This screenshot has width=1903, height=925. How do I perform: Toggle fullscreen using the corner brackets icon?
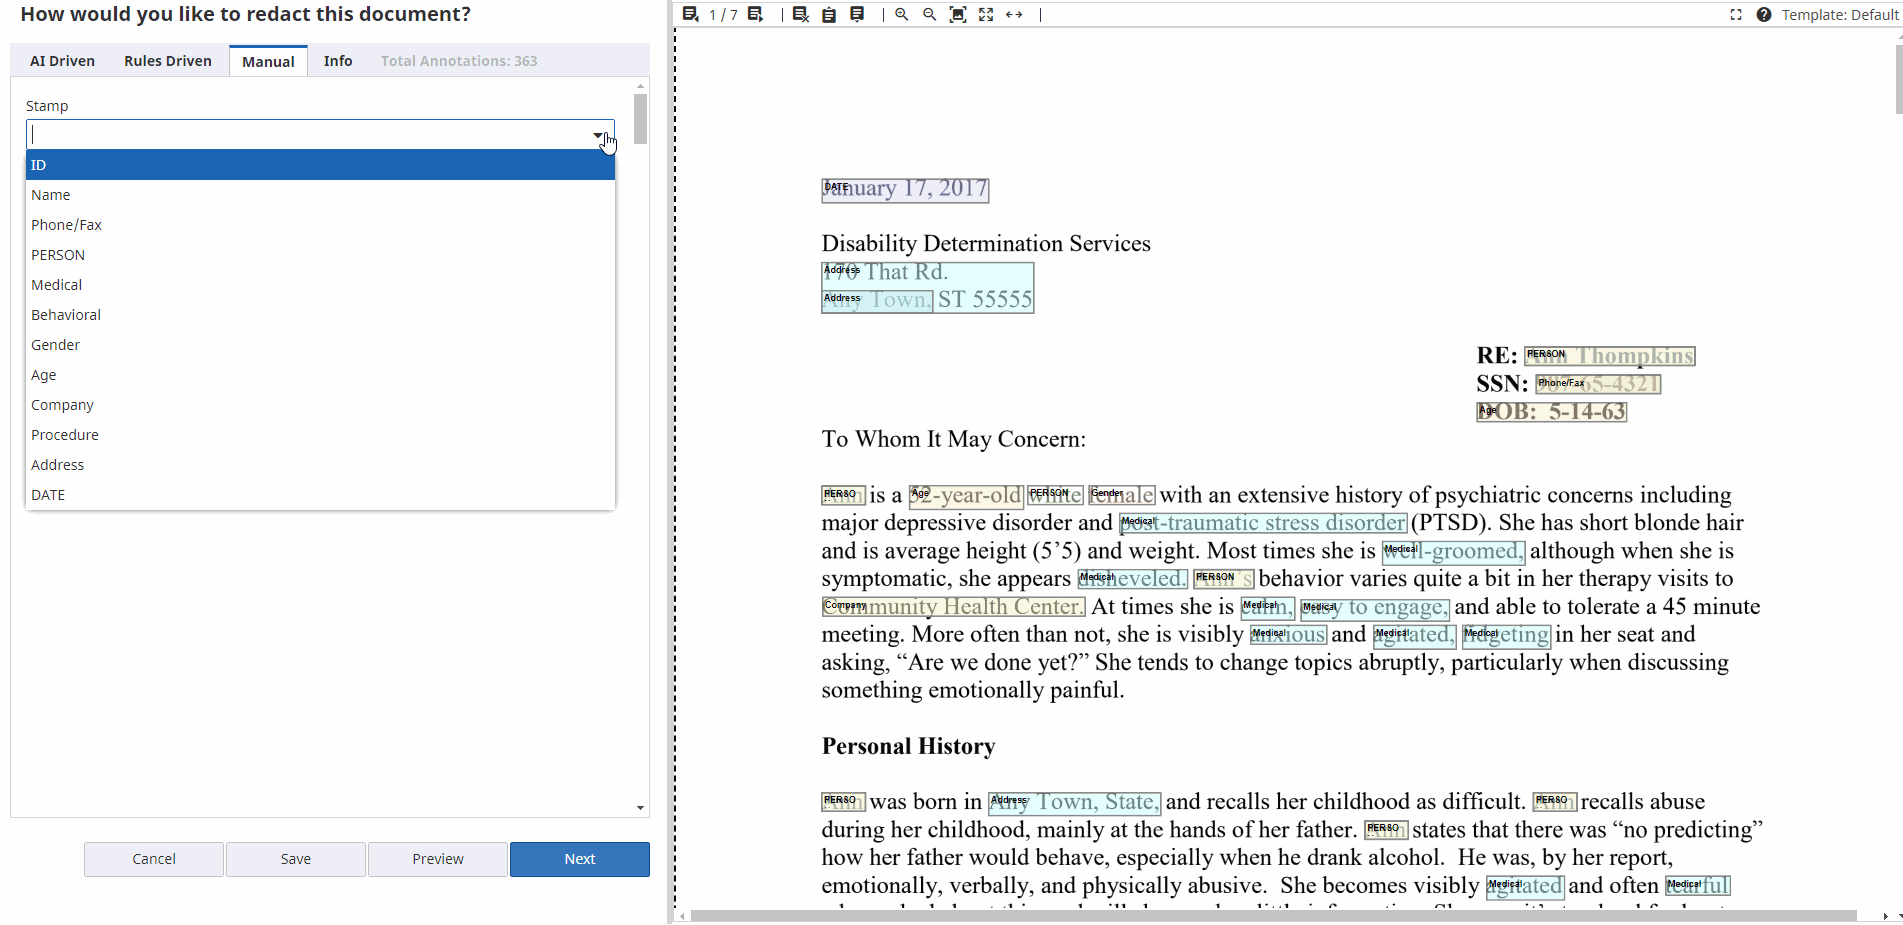click(1736, 14)
